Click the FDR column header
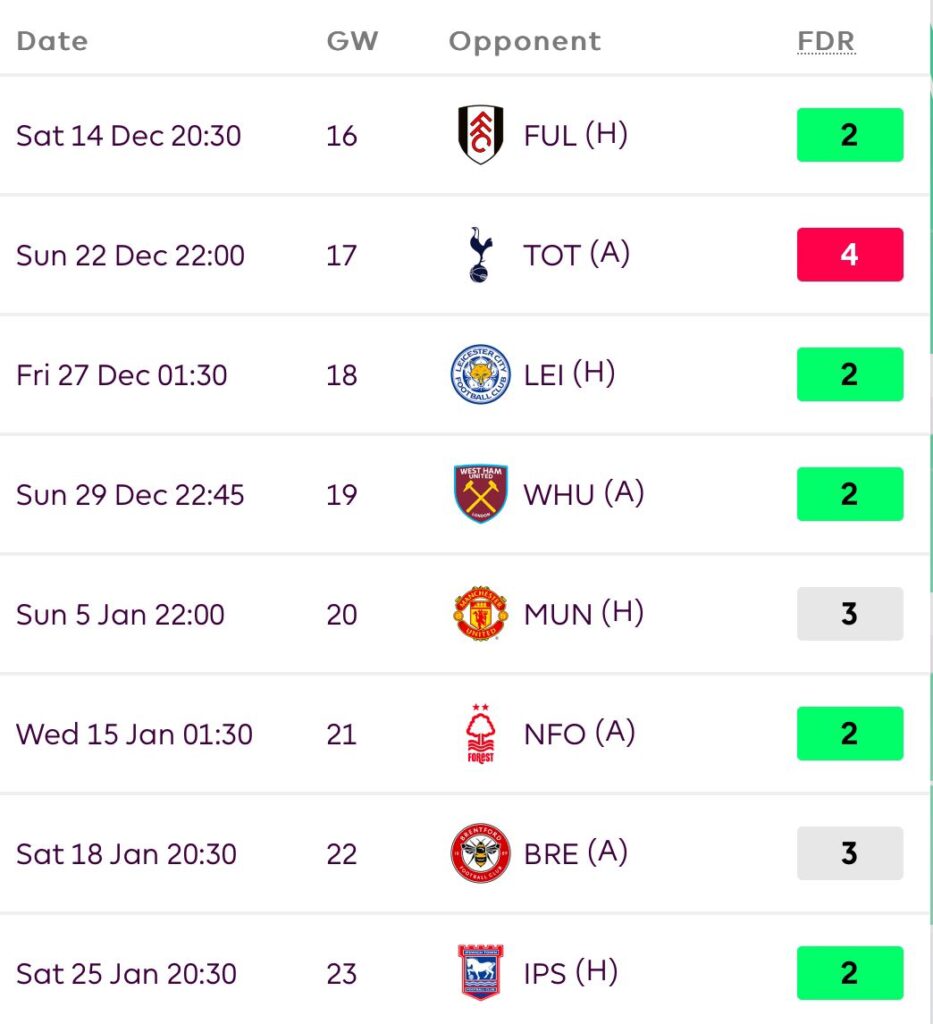The width and height of the screenshot is (933, 1024). 826,42
